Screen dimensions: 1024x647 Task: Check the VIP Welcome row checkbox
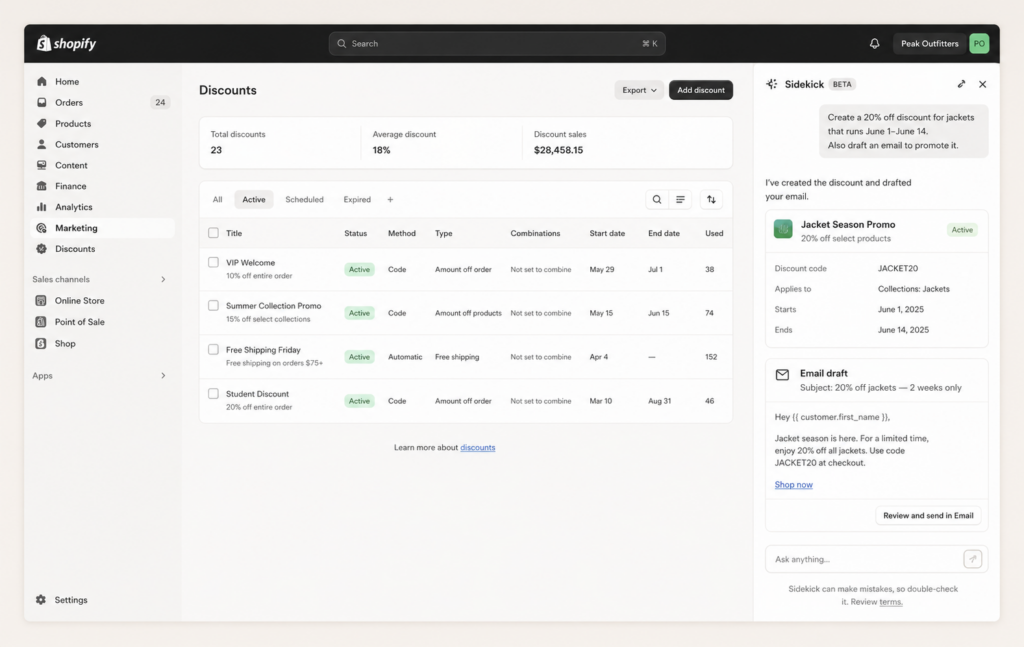214,262
